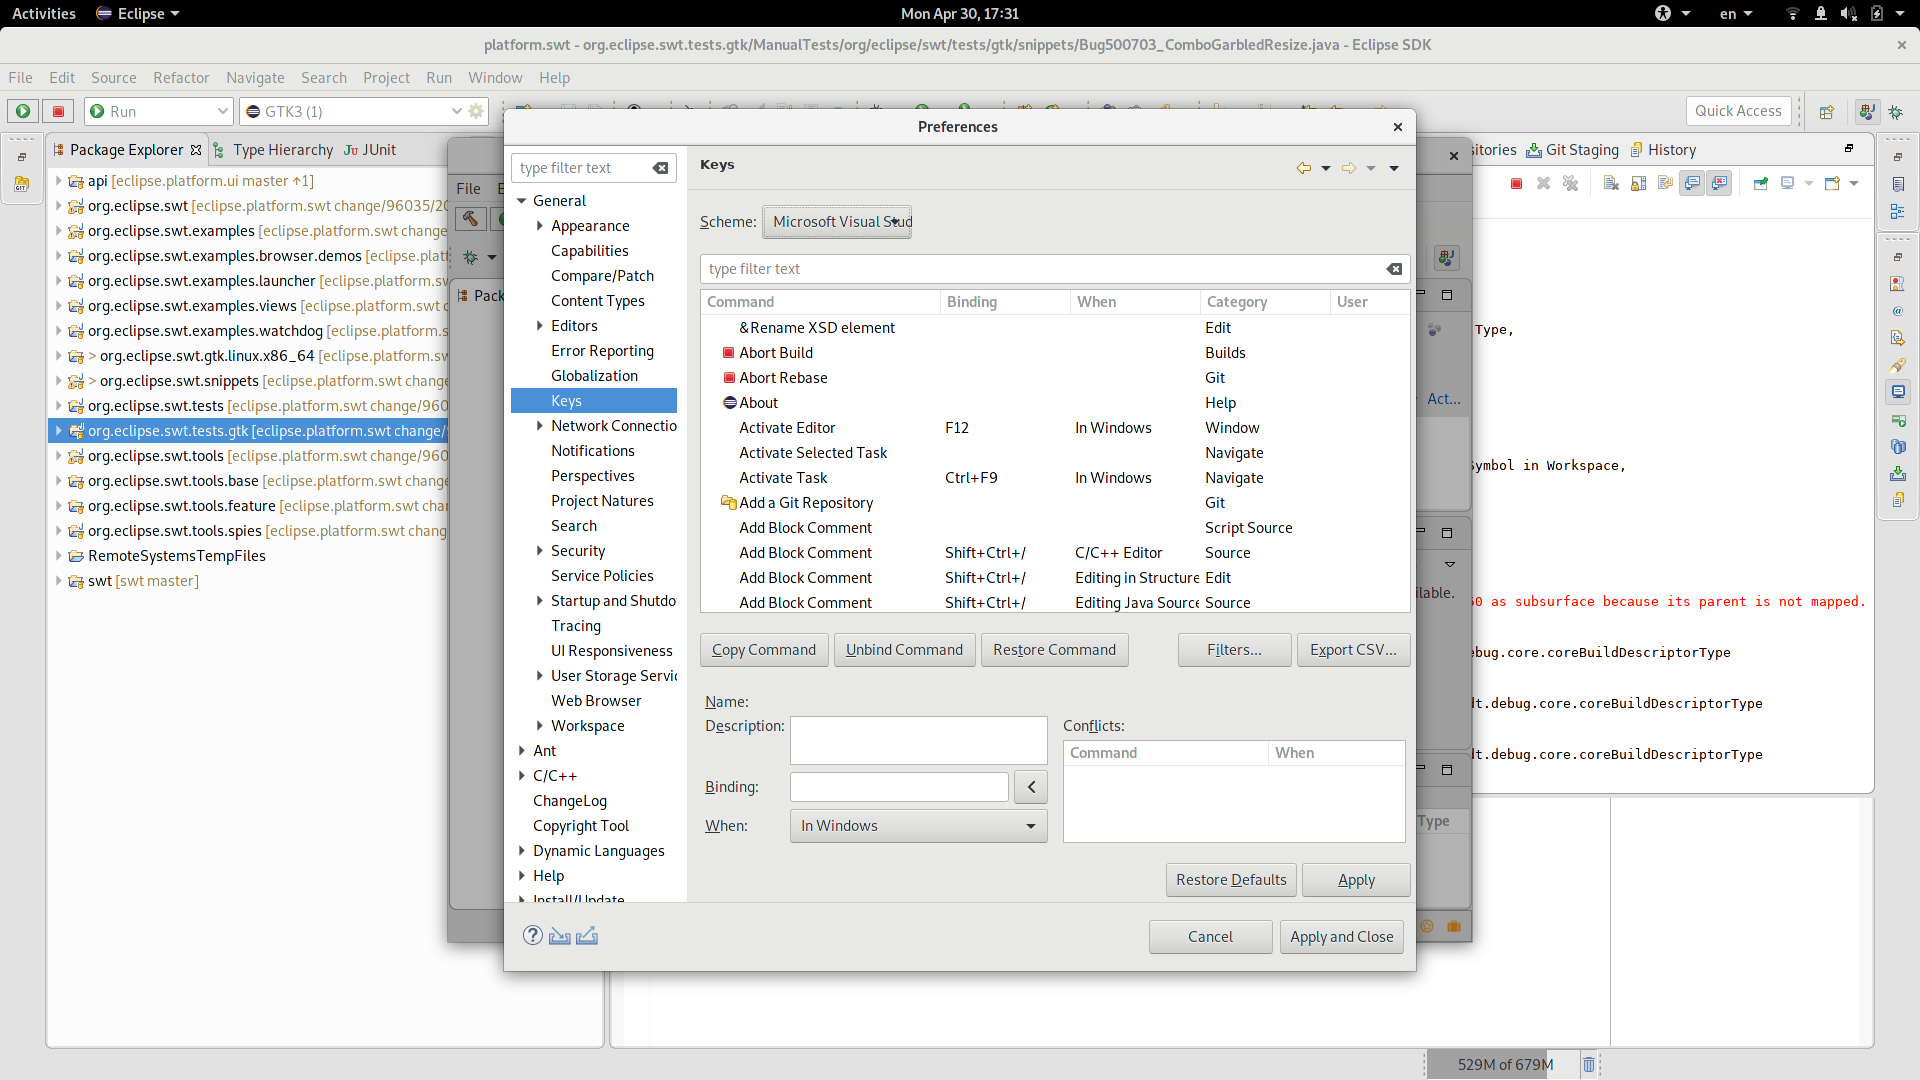Click the red Stop launch button
Viewport: 1920px width, 1080px height.
coord(58,111)
